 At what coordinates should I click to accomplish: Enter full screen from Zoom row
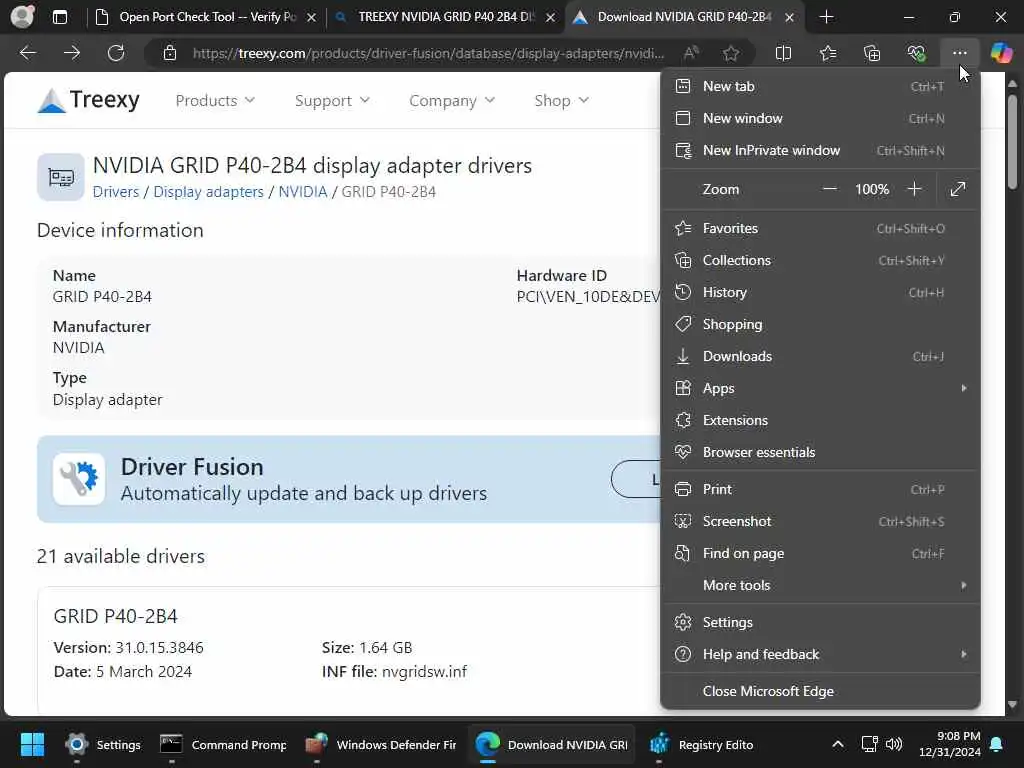pos(958,189)
